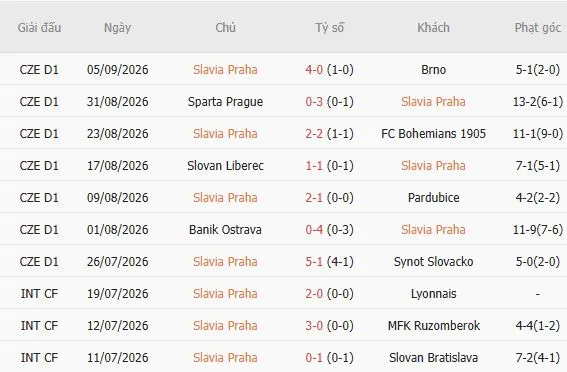567x372 pixels.
Task: Open Slavia Praha link in 05/09/2026 row
Action: [225, 69]
